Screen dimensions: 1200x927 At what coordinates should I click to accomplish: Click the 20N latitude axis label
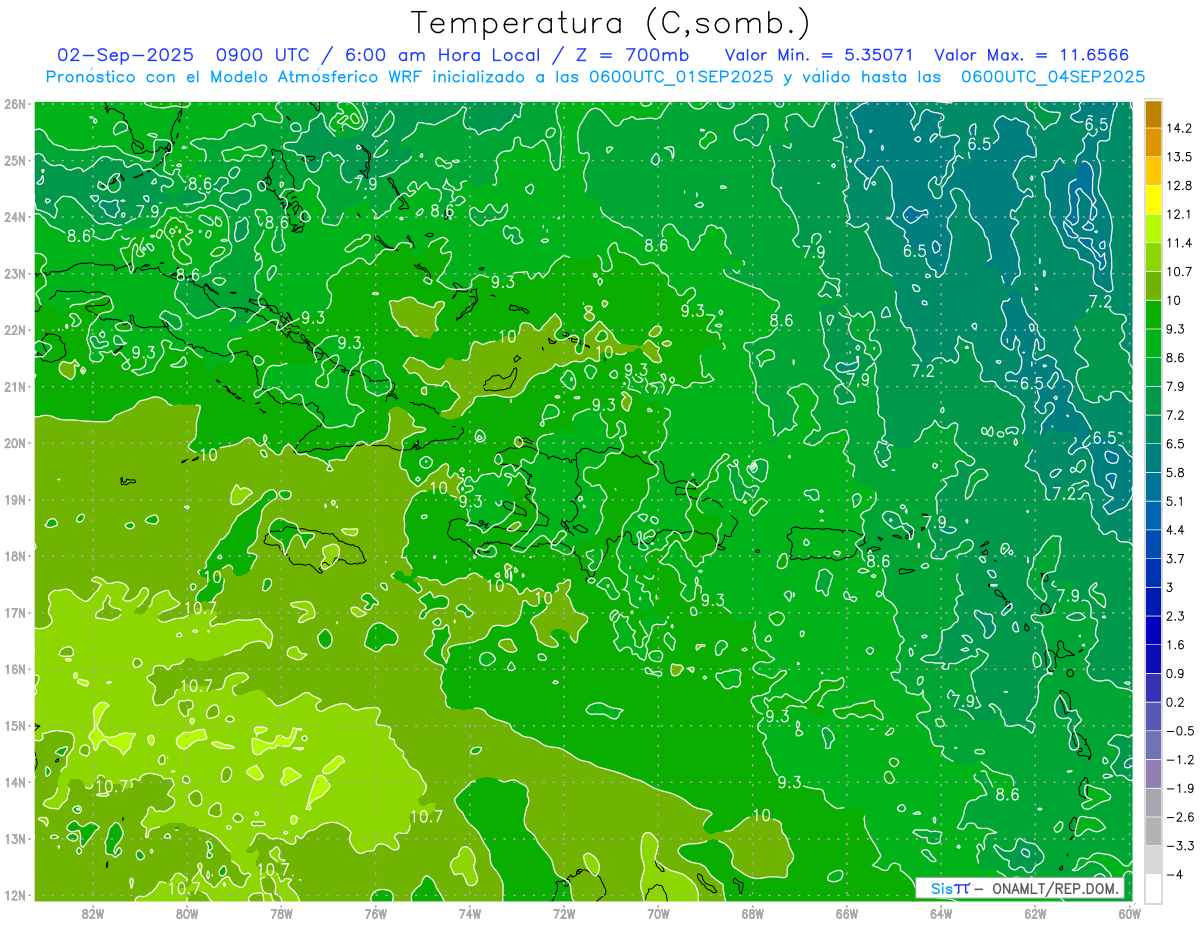14,443
